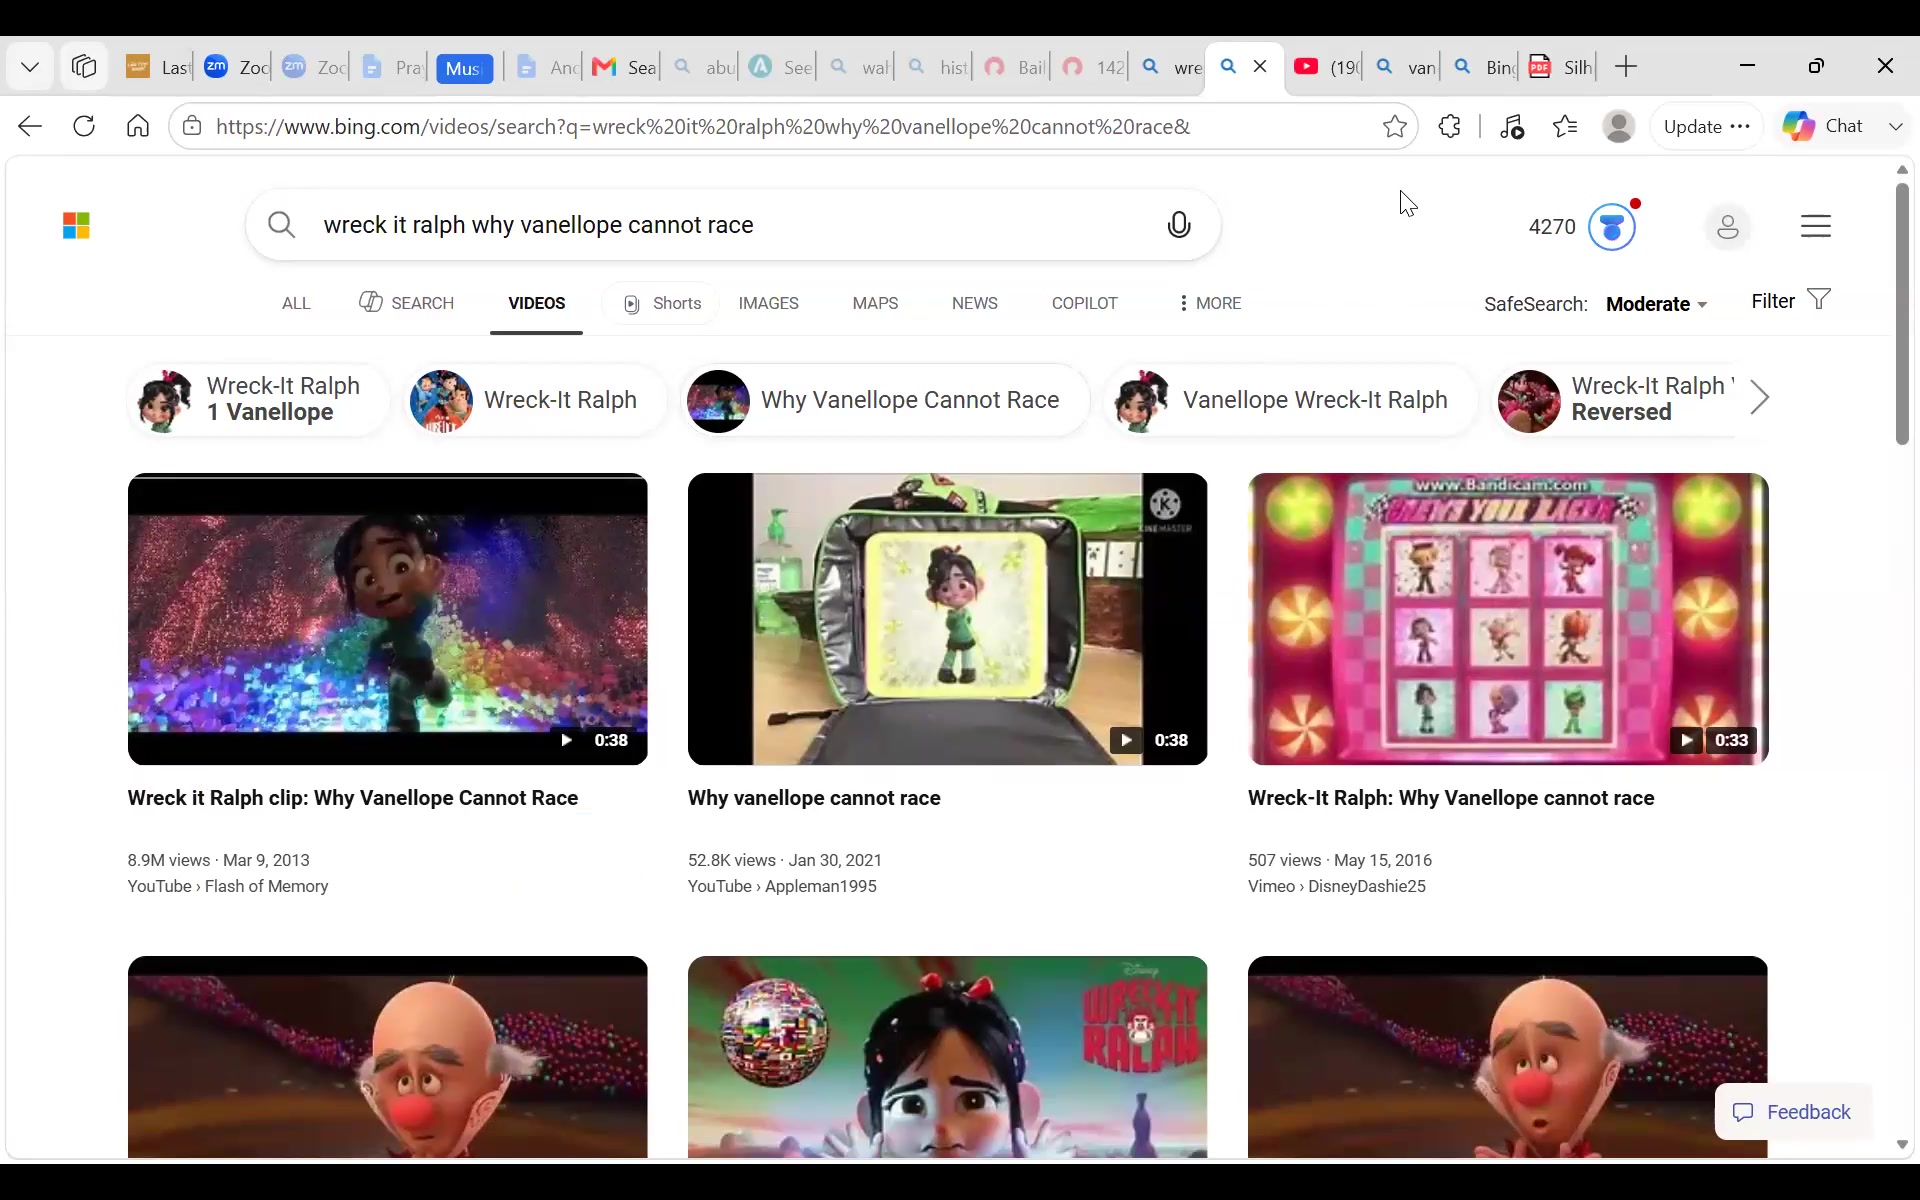This screenshot has width=1920, height=1200.
Task: Open the Microsoft Rewards medal icon
Action: point(1612,226)
